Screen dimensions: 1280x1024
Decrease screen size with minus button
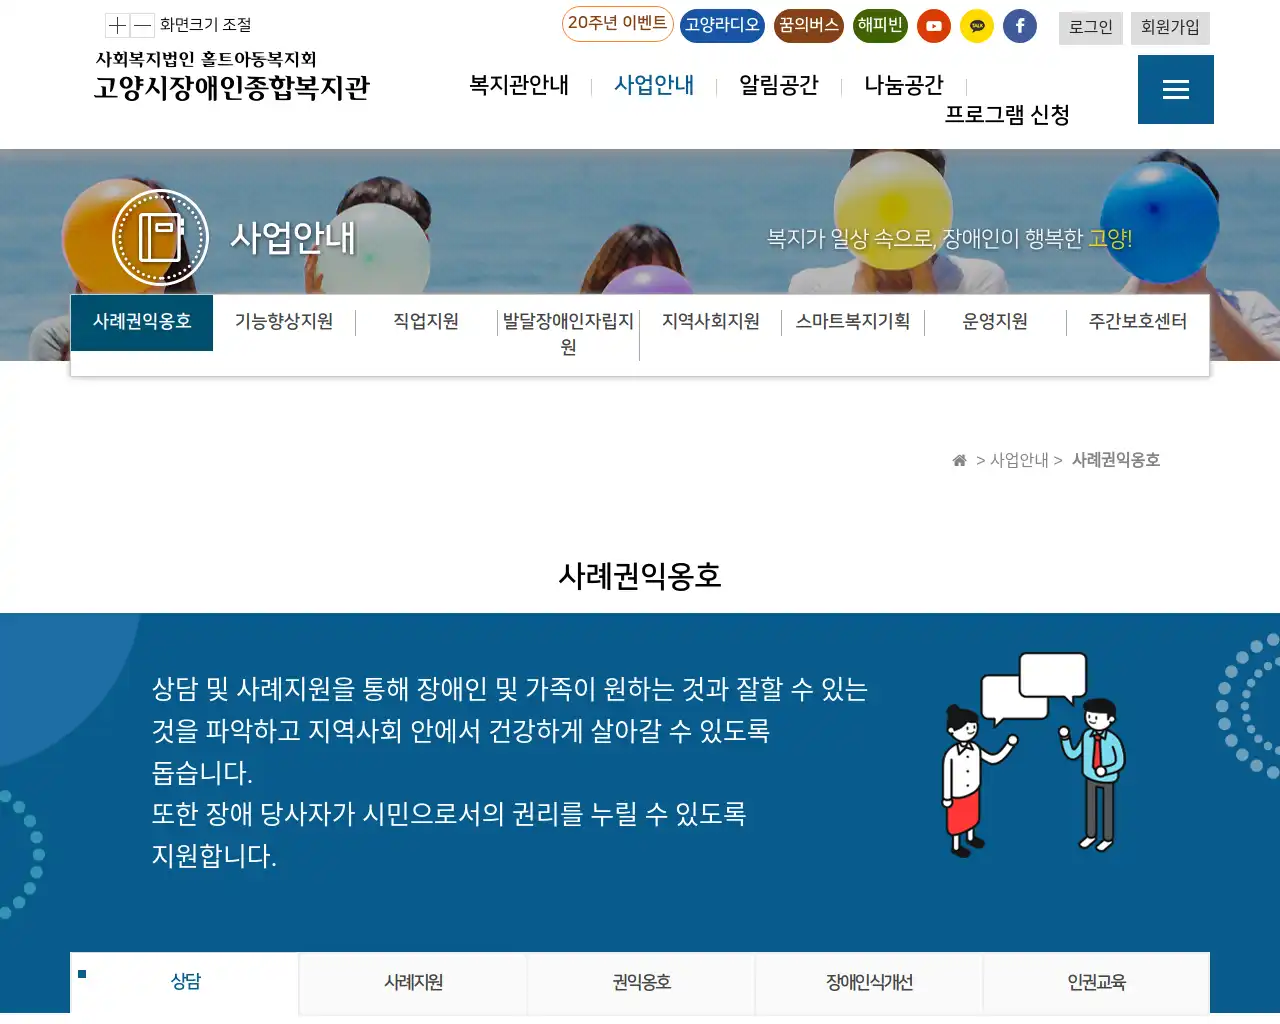point(142,25)
